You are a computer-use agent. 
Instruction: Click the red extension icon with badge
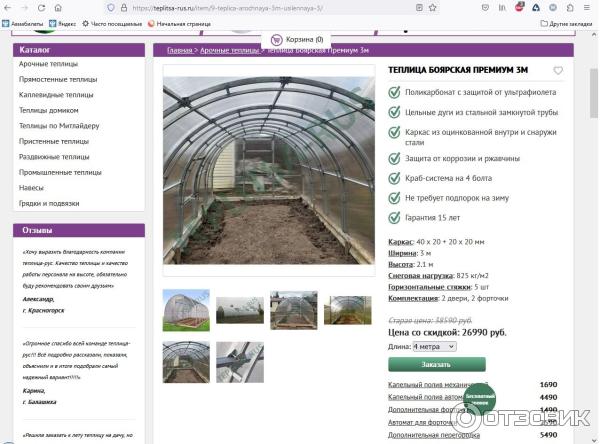pyautogui.click(x=519, y=7)
